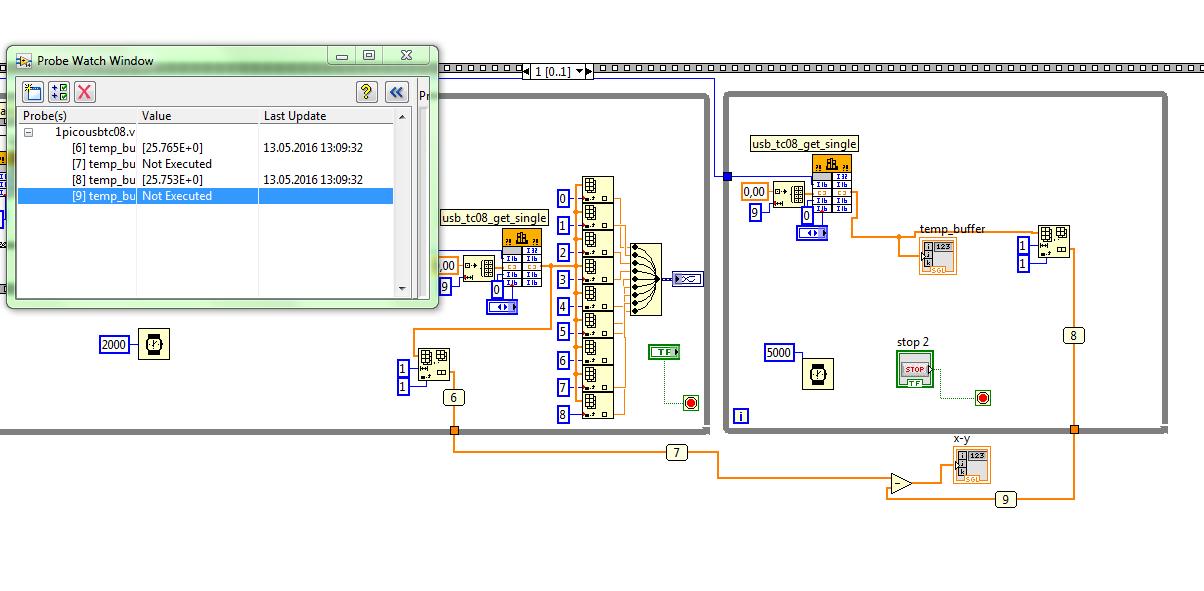The height and width of the screenshot is (591, 1204).
Task: Click constant 9 in right loop
Action: (755, 212)
